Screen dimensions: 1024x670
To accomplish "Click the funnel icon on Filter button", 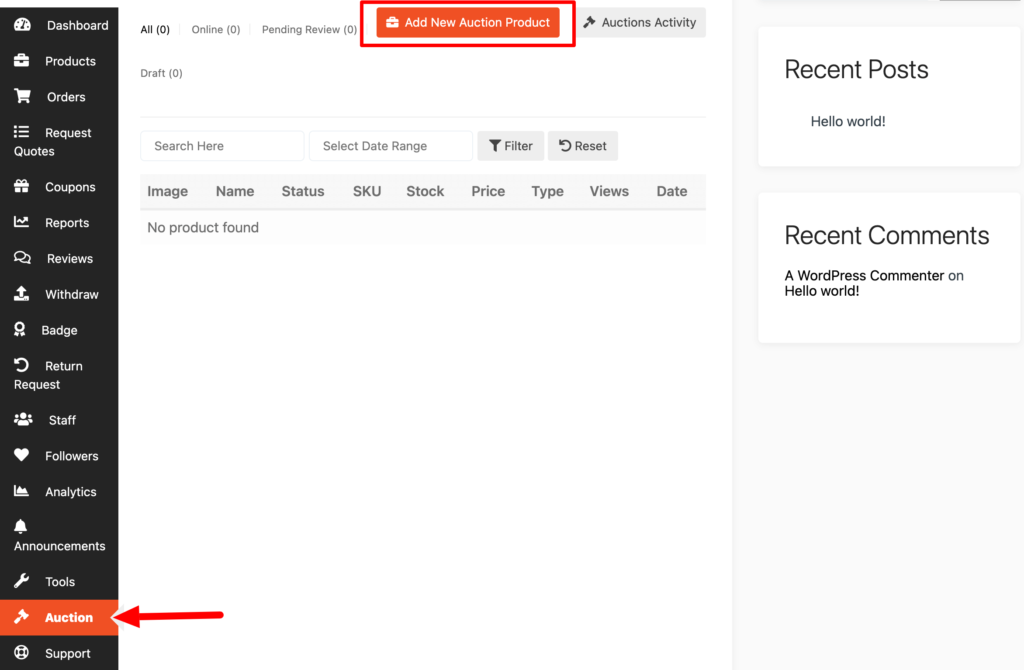I will coord(495,146).
